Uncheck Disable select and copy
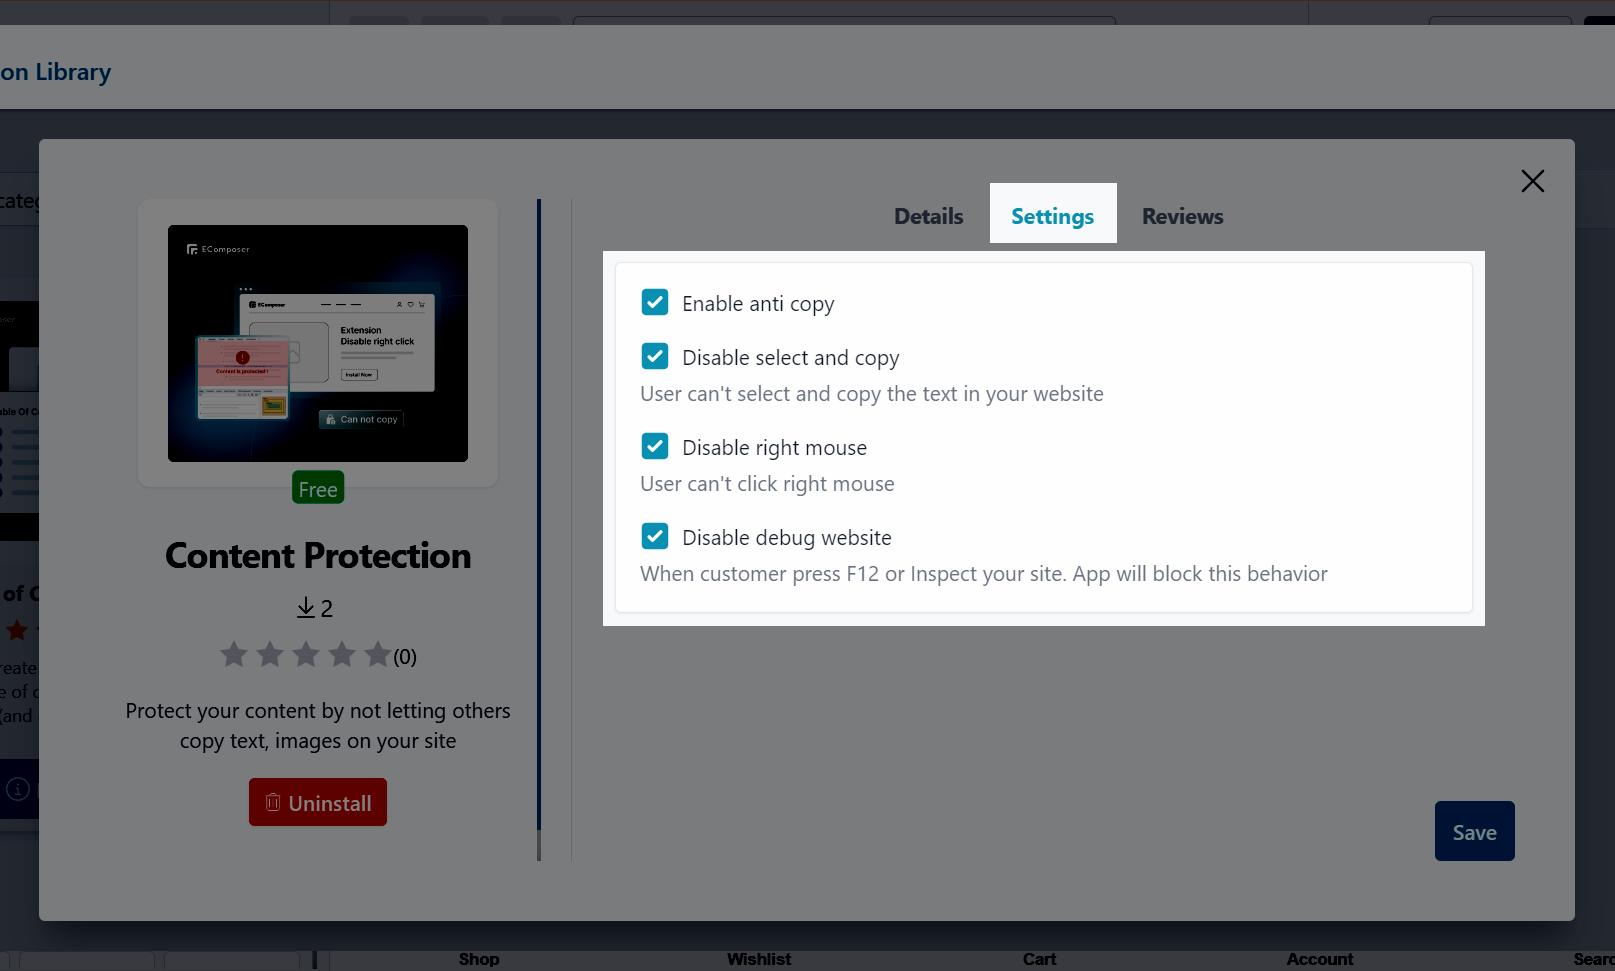This screenshot has width=1615, height=971. (x=655, y=356)
